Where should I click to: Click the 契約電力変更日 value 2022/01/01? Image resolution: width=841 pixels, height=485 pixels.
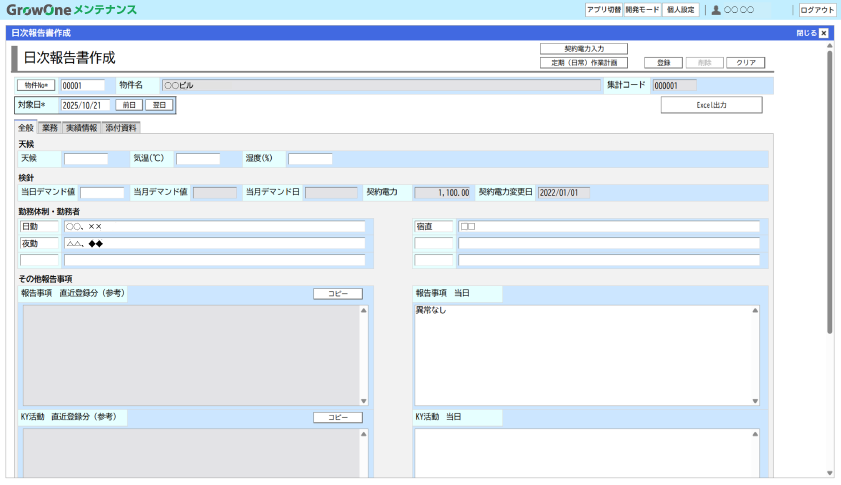[x=563, y=193]
